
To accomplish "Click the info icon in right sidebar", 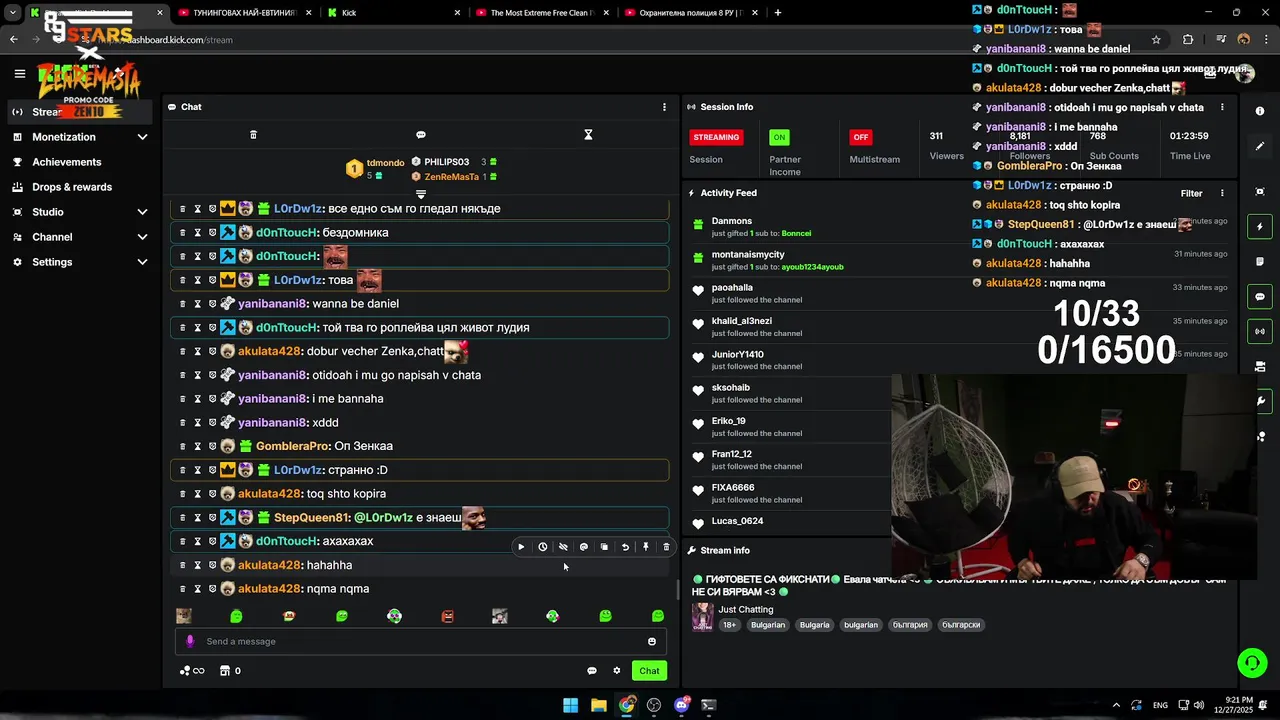I will pos(1260,111).
